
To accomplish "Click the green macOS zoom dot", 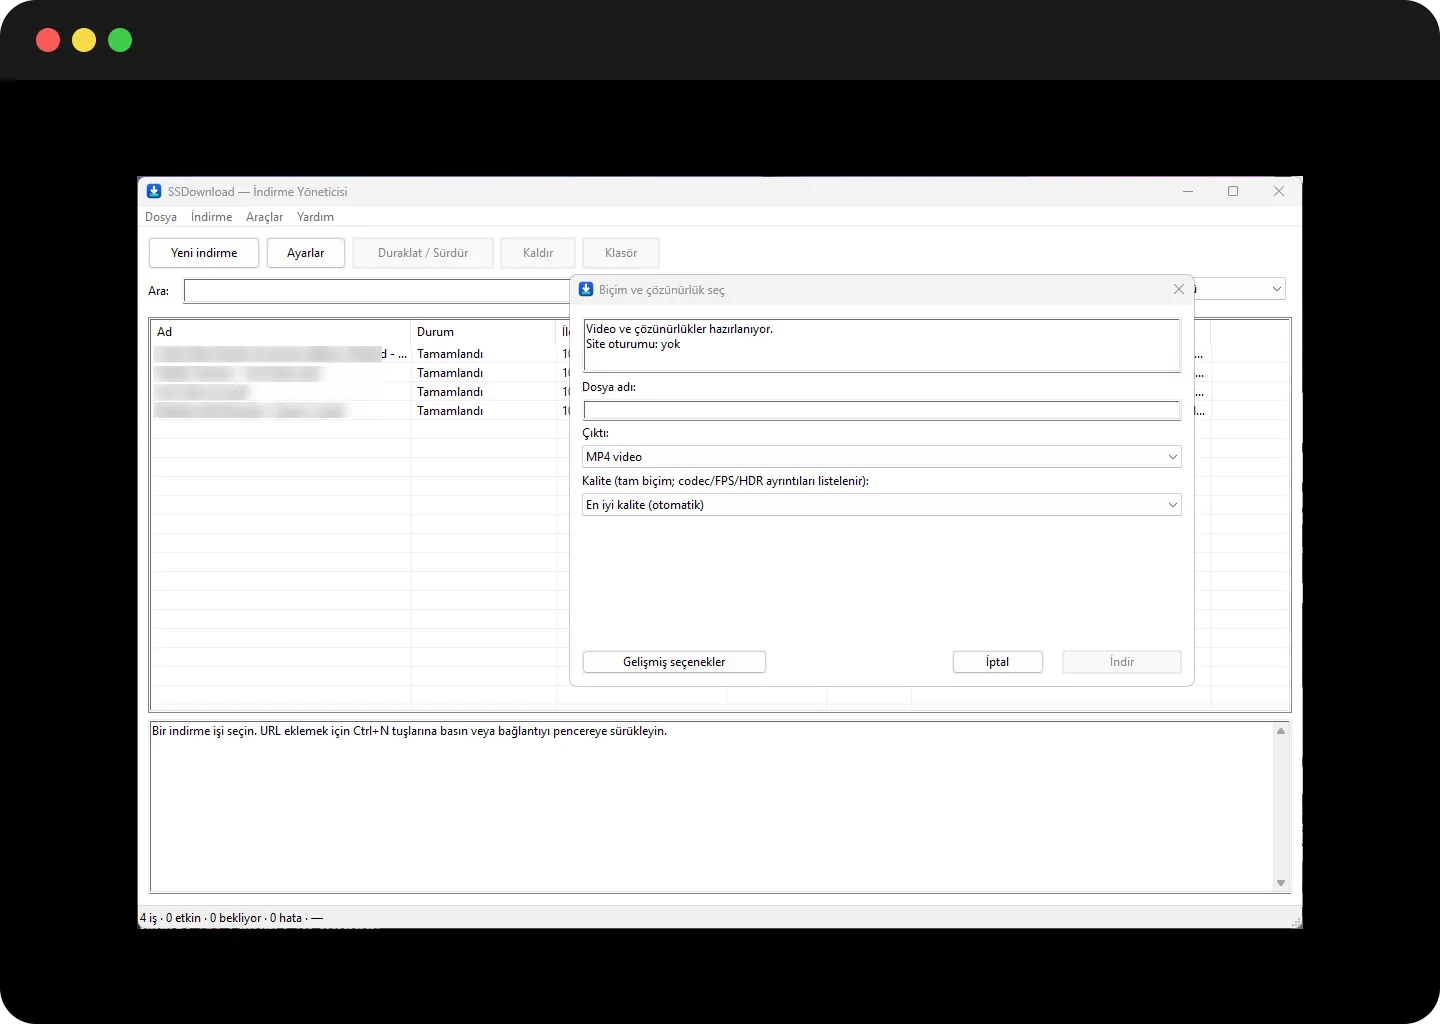I will 120,40.
